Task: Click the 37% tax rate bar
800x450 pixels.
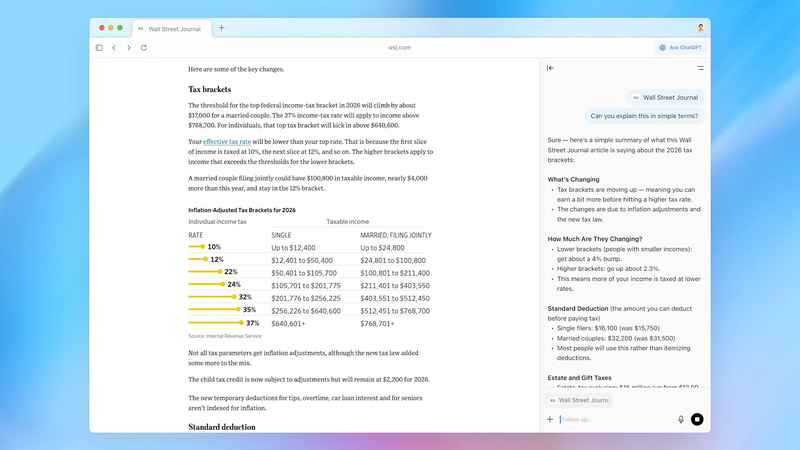Action: [x=215, y=323]
